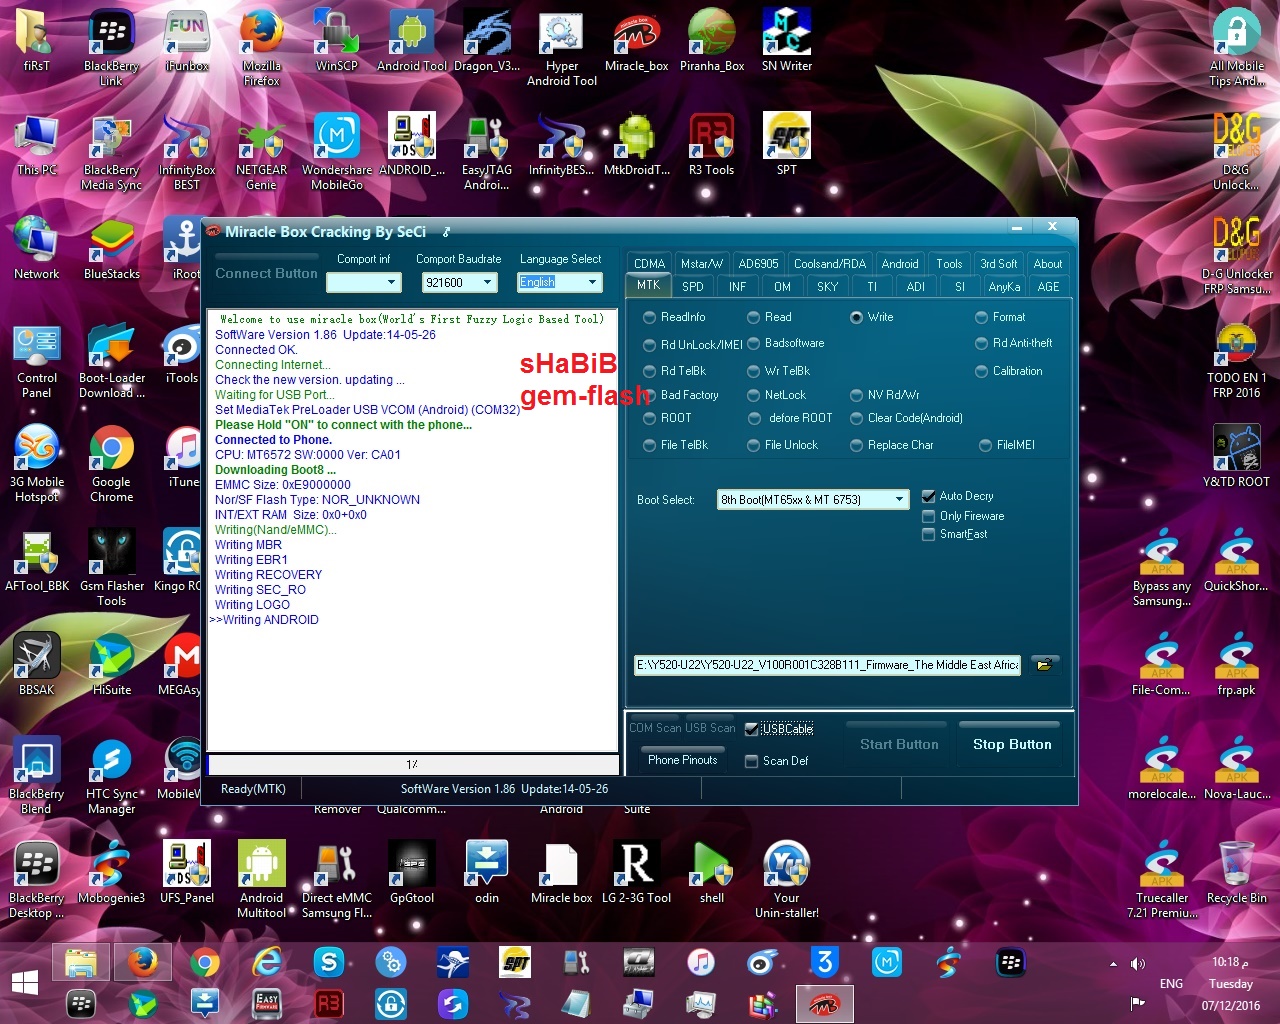Screen dimensions: 1280x1024
Task: Open the Wondershare MobileGo icon
Action: tap(337, 152)
